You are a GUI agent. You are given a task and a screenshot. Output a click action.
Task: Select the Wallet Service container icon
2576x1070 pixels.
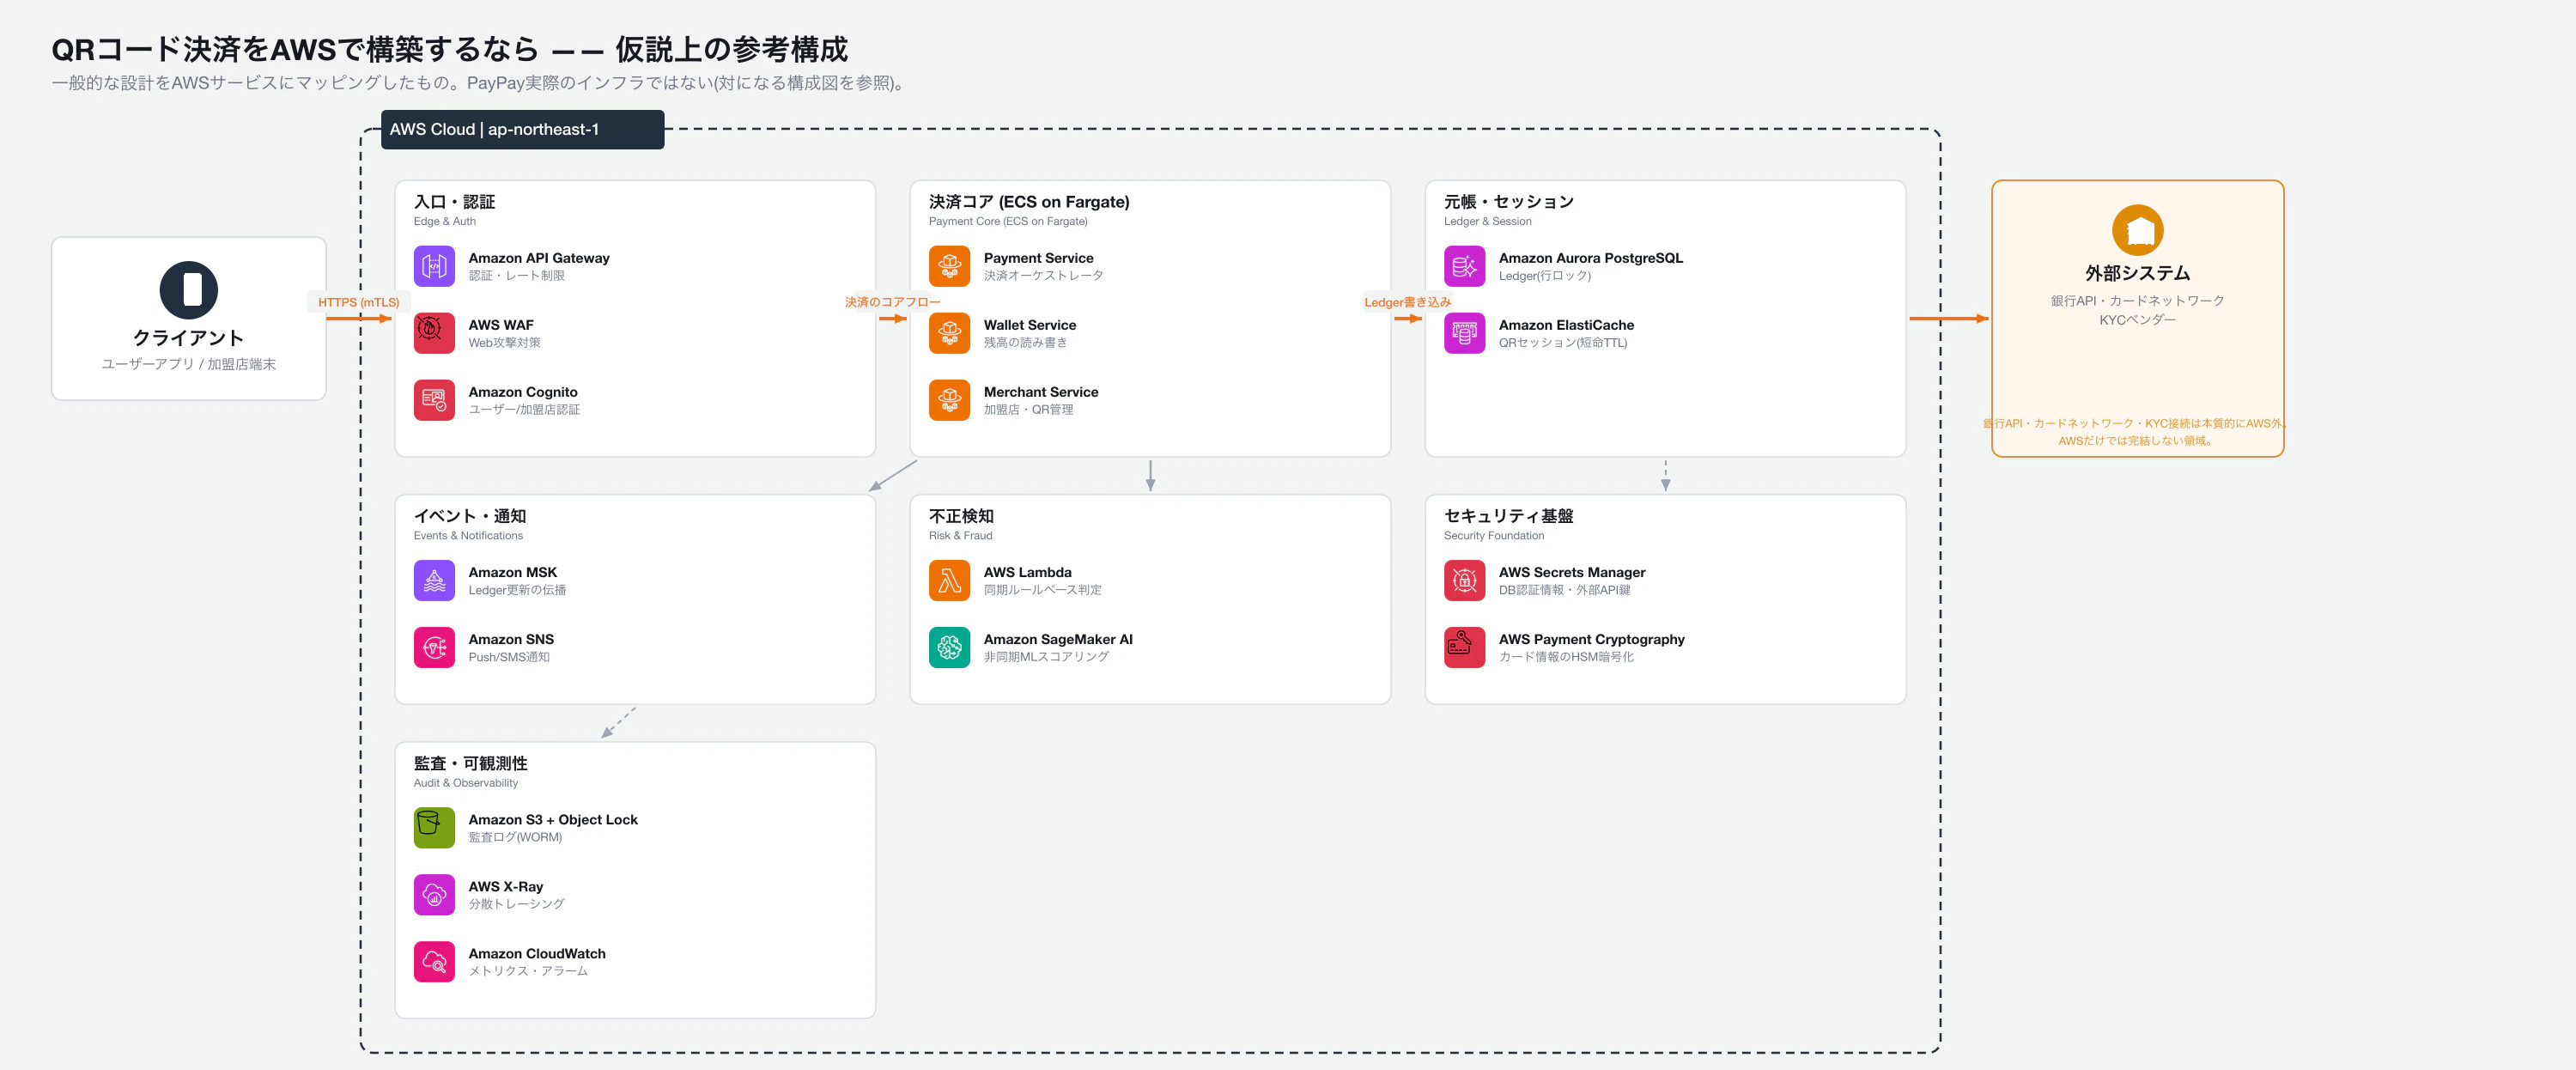(949, 333)
